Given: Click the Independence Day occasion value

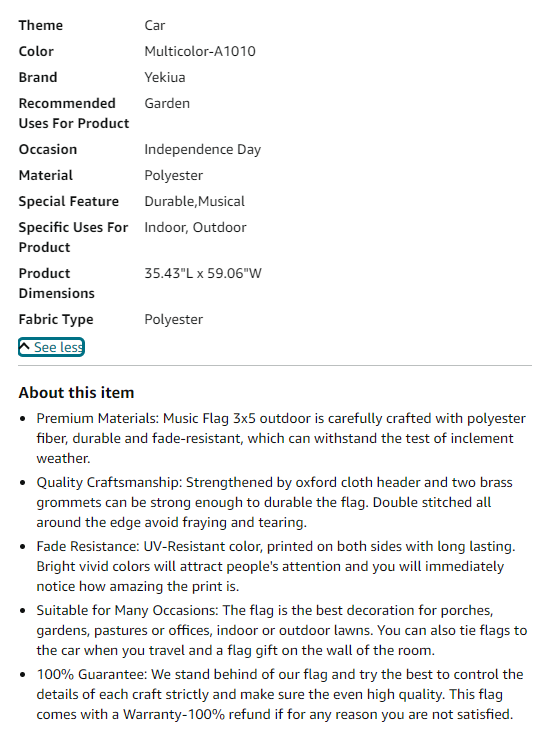Looking at the screenshot, I should coord(203,150).
